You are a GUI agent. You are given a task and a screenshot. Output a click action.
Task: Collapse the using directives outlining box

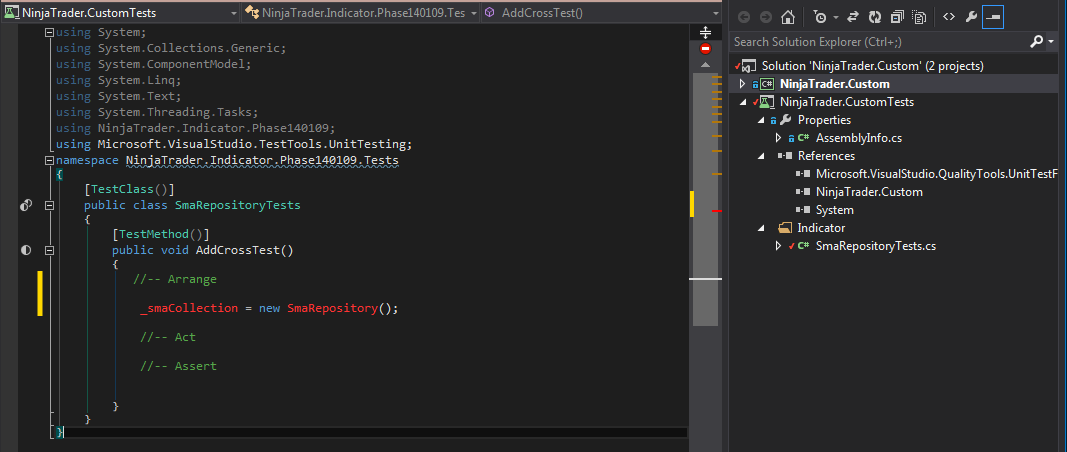[48, 33]
